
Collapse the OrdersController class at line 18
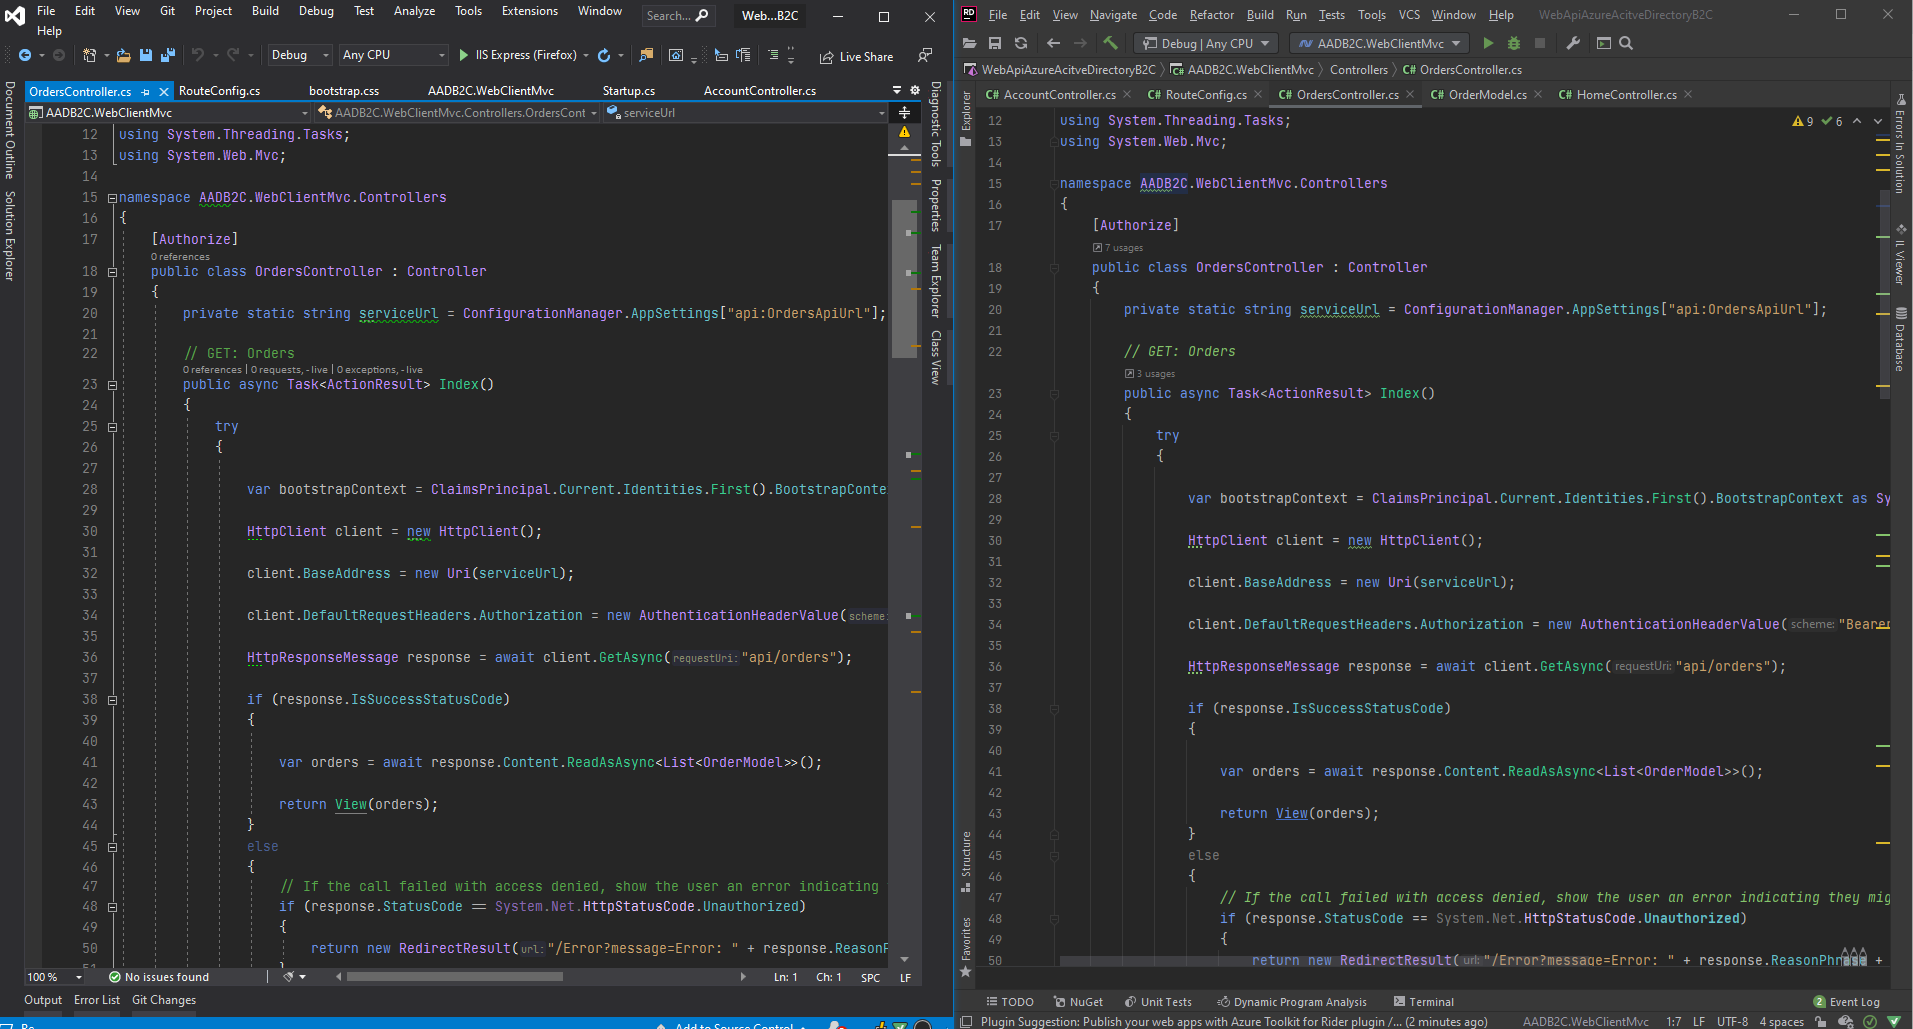(112, 272)
